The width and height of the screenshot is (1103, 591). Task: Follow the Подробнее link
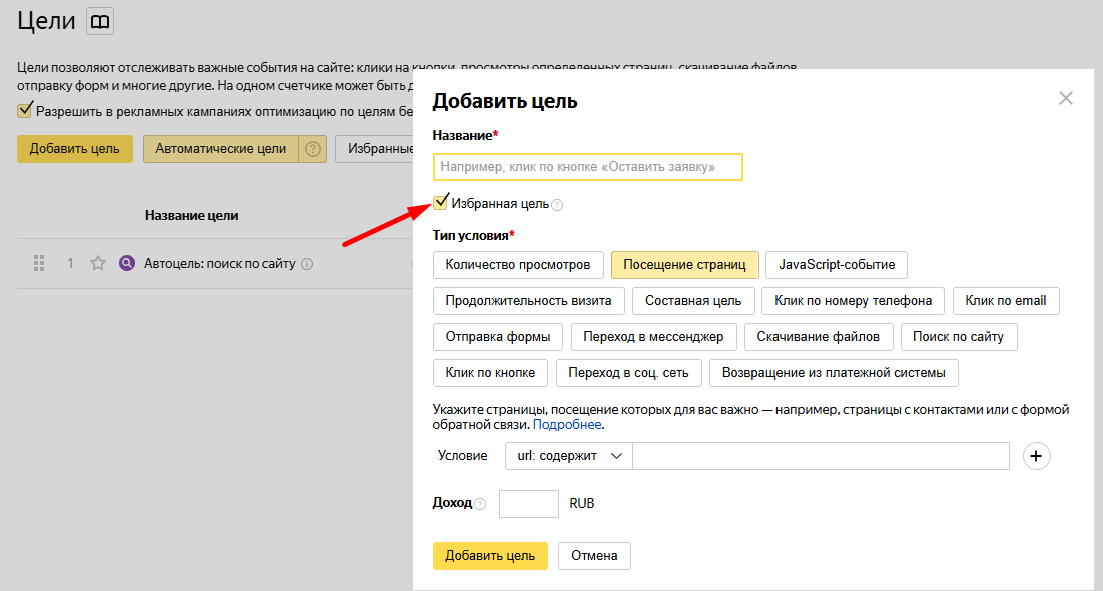pos(567,425)
